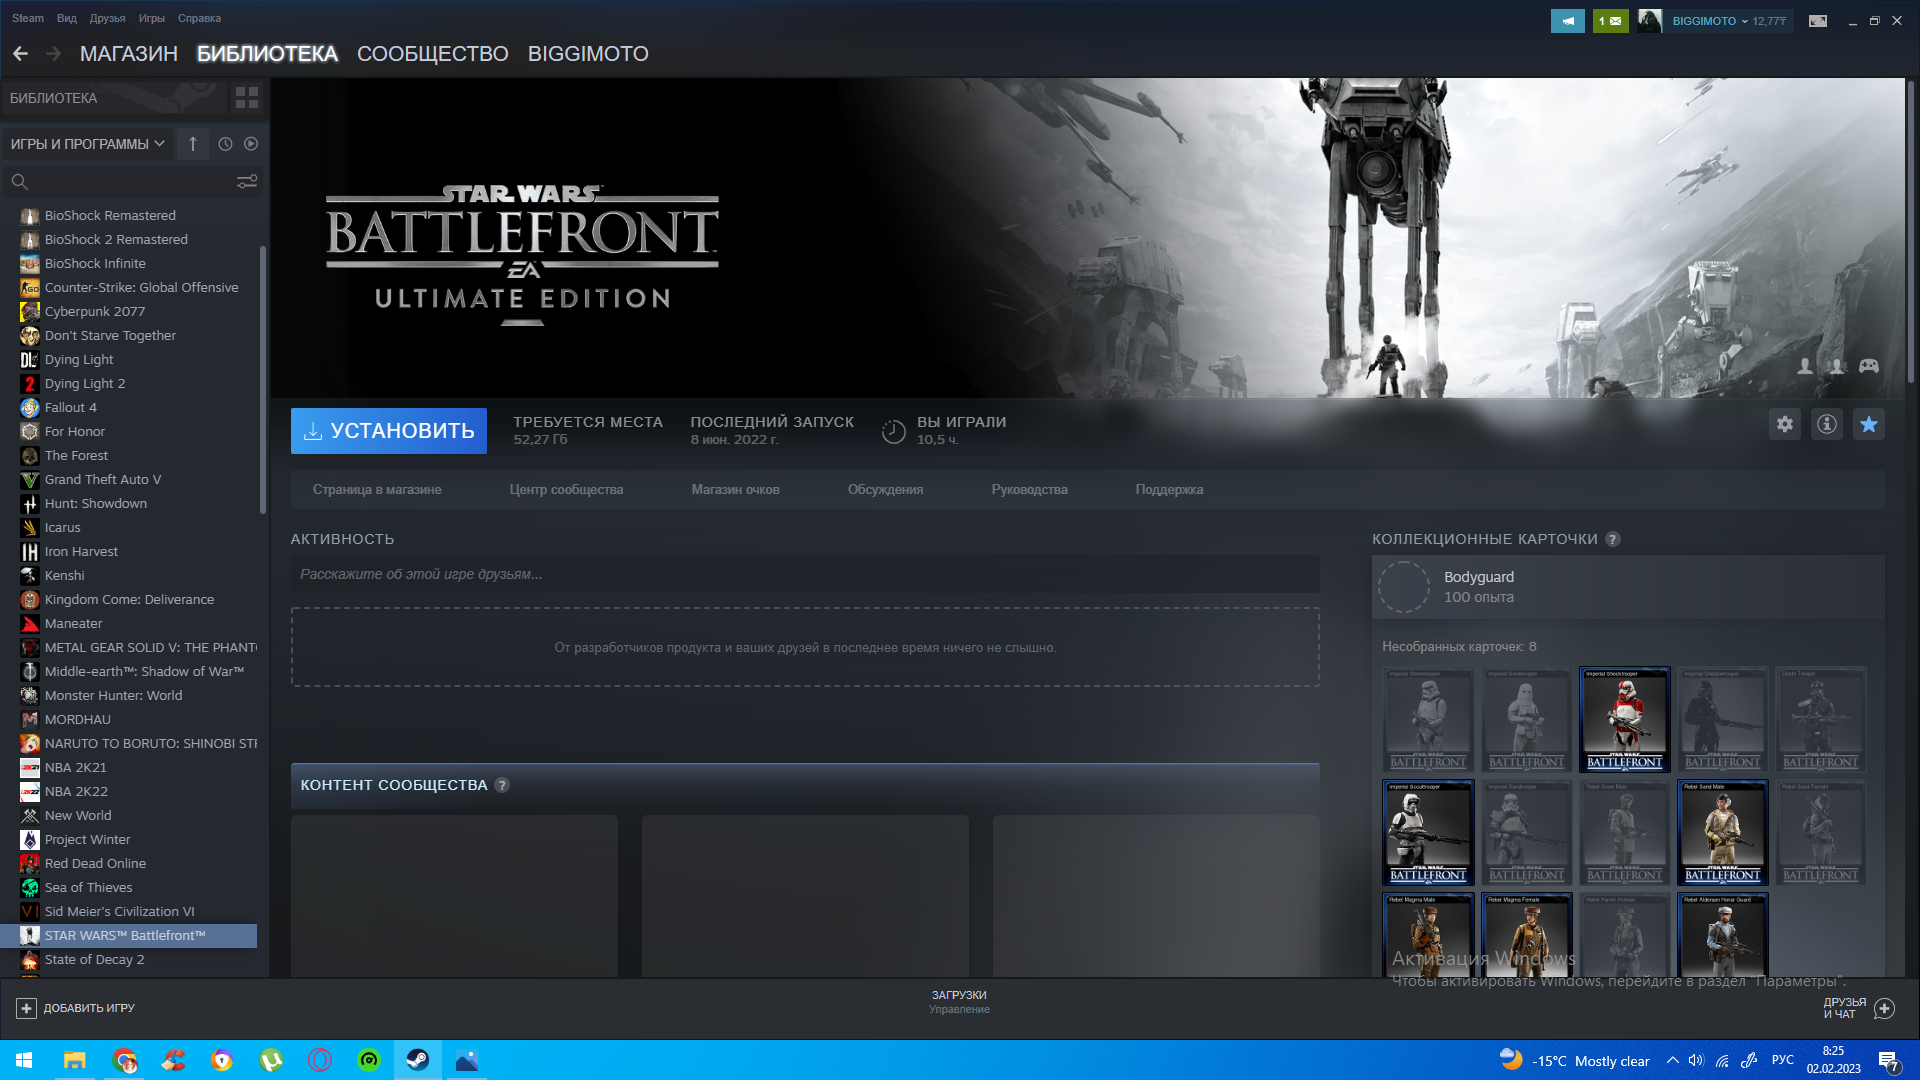This screenshot has width=1920, height=1080.
Task: Expand the Games and Software dropdown
Action: point(87,144)
